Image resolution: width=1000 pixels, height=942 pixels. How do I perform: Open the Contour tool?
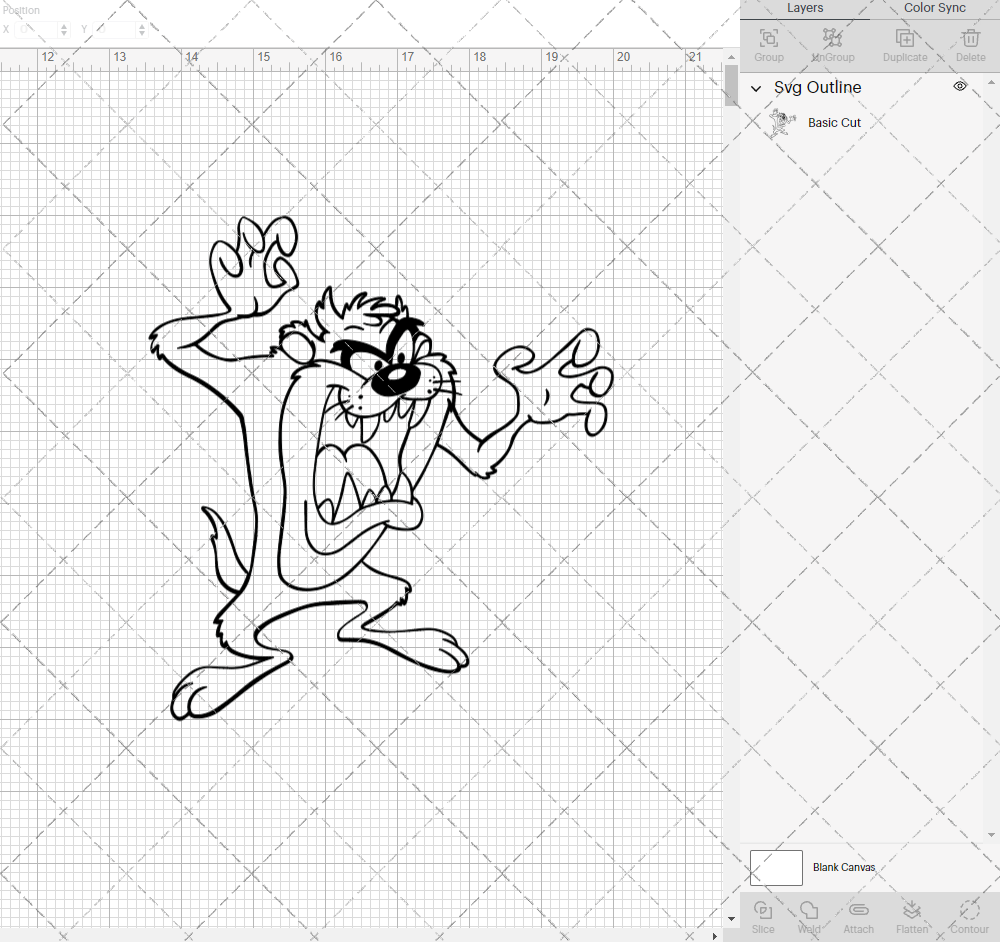[x=967, y=915]
